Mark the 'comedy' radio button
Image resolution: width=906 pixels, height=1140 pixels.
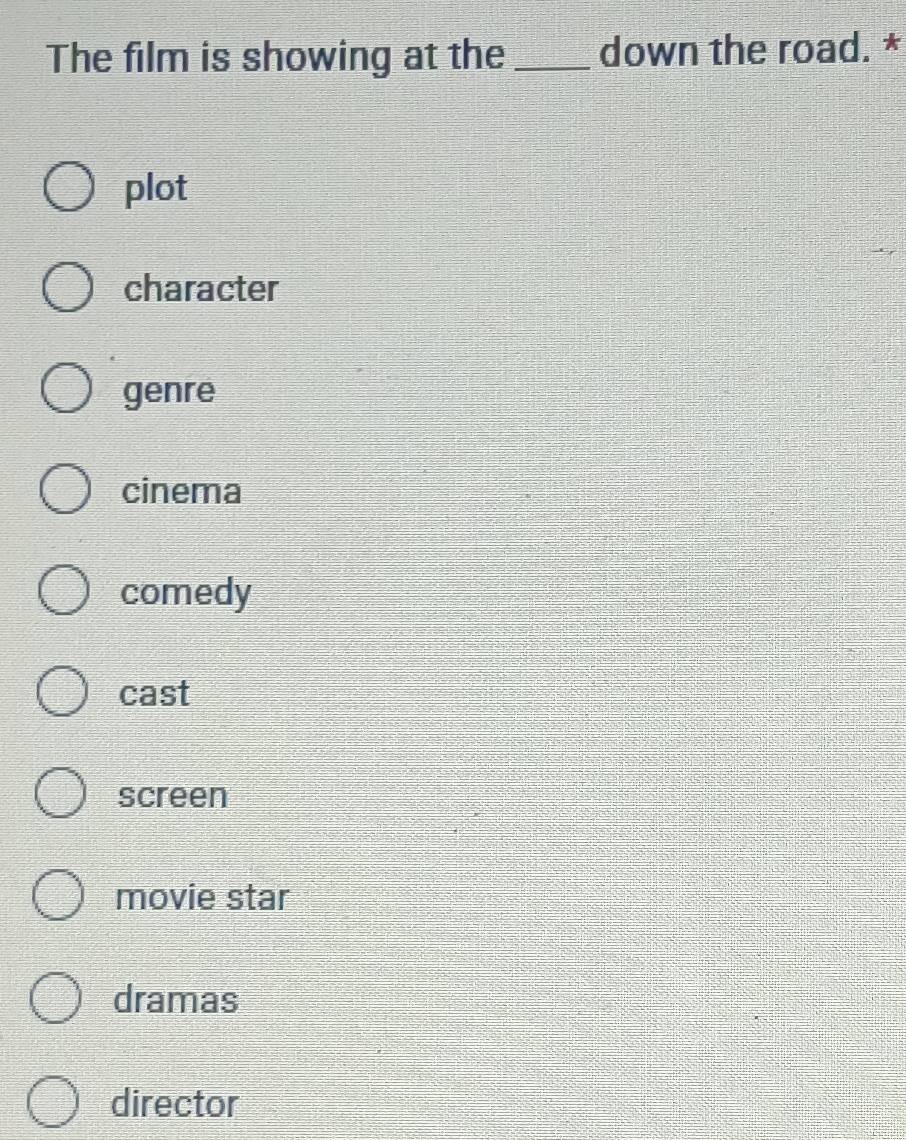[64, 590]
